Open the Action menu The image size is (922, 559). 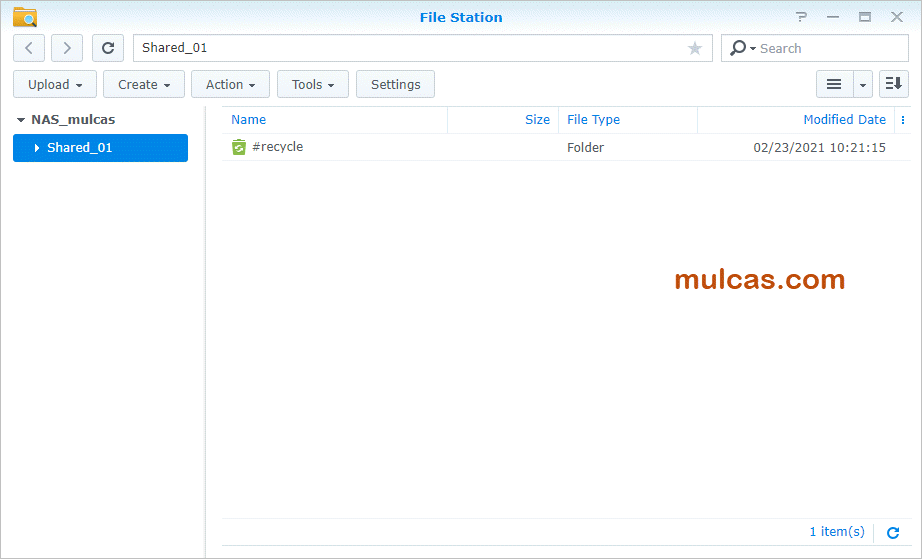230,85
